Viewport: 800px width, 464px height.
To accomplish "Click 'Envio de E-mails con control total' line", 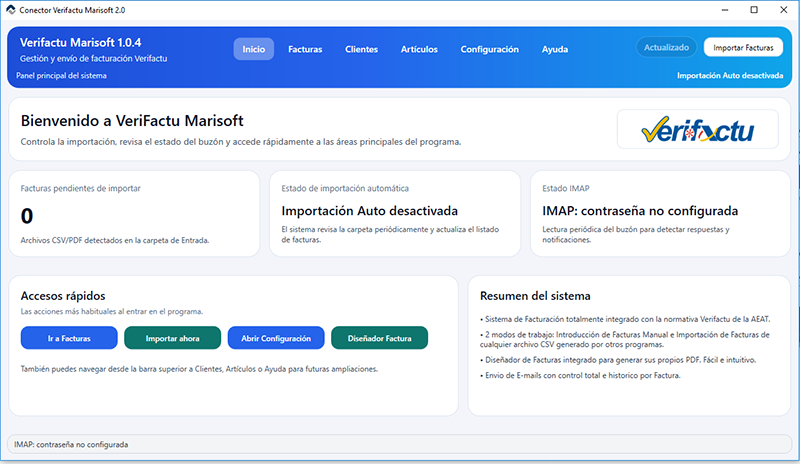I will [x=580, y=375].
